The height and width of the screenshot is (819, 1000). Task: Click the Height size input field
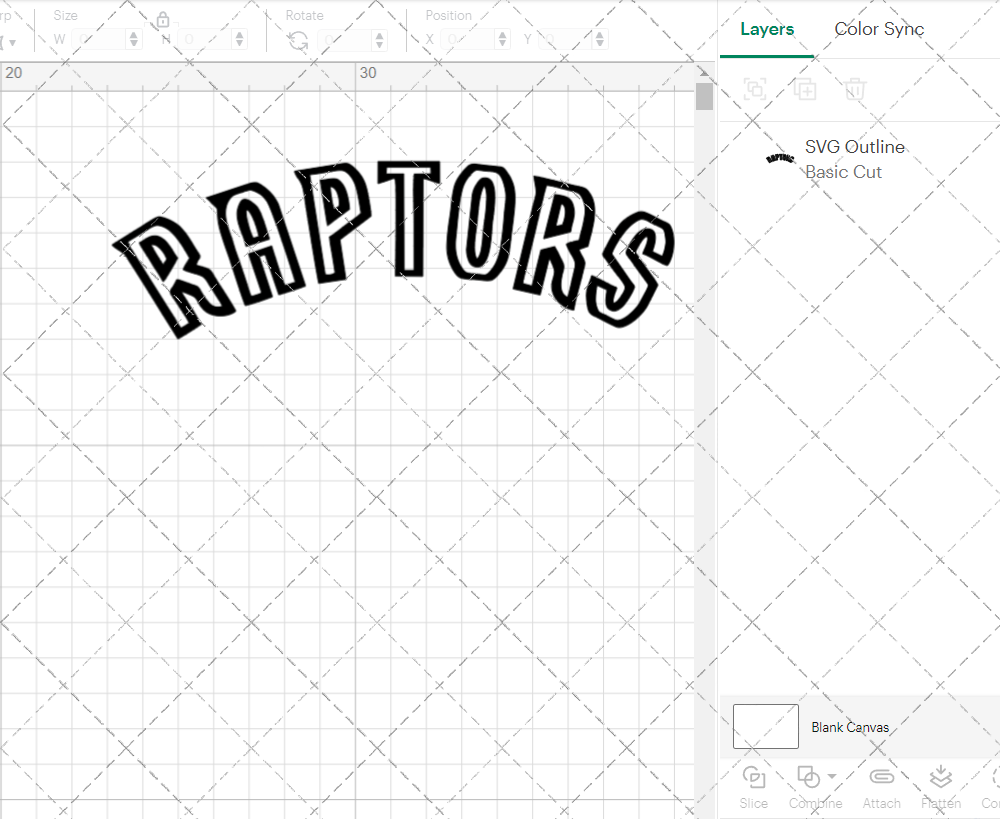(206, 40)
